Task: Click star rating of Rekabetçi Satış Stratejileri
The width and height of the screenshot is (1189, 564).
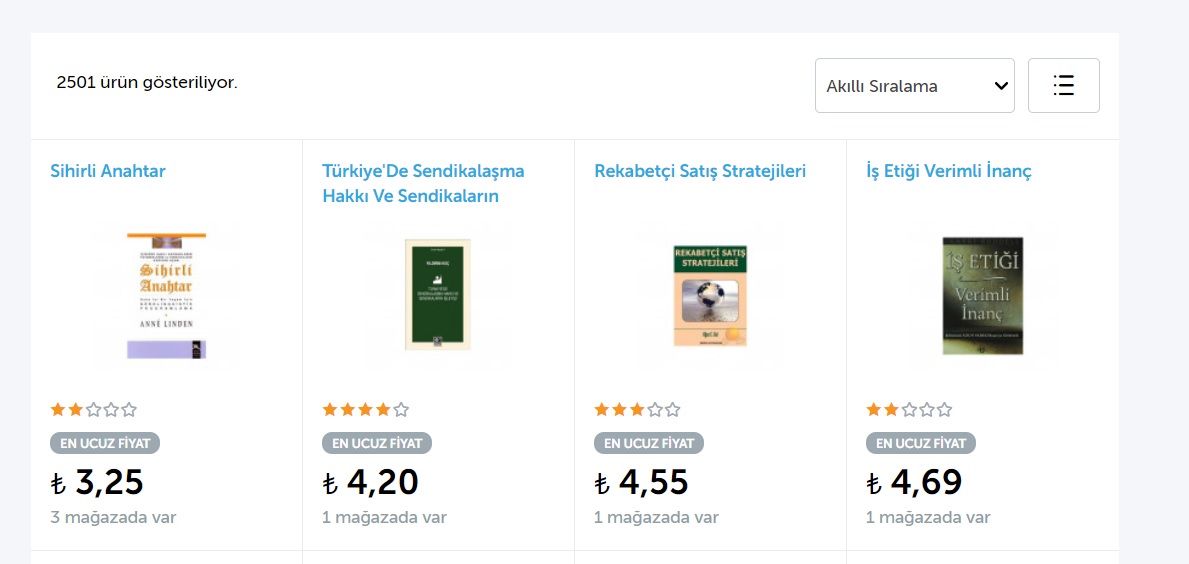Action: [637, 409]
